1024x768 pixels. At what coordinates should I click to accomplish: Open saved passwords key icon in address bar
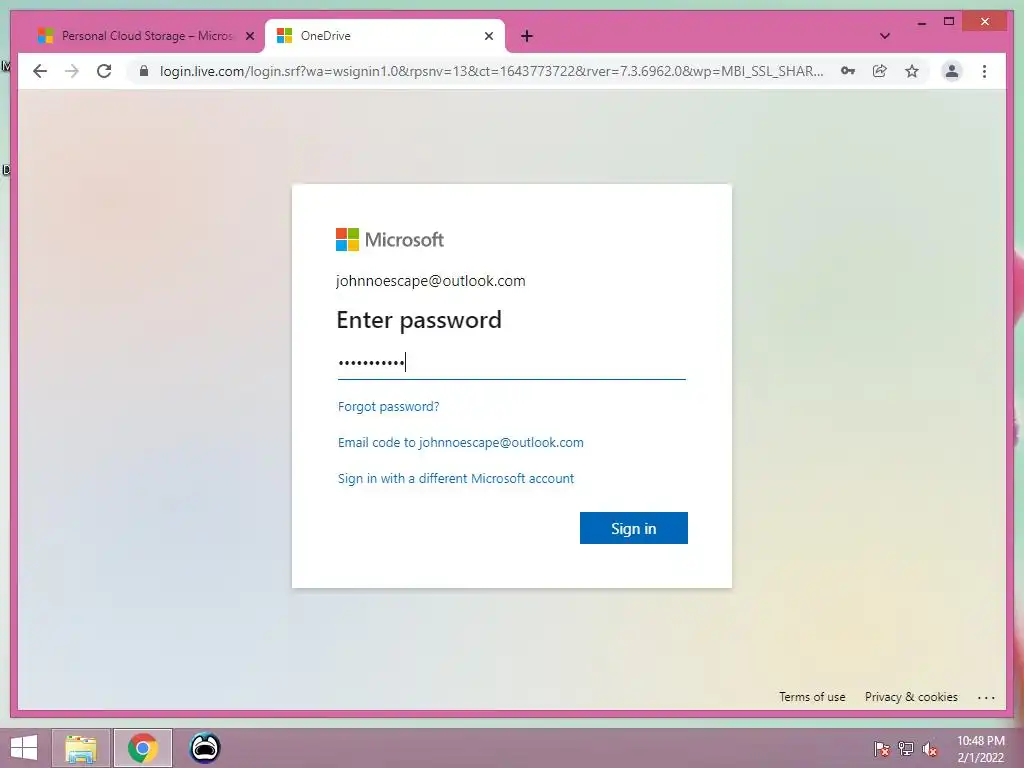(x=848, y=71)
